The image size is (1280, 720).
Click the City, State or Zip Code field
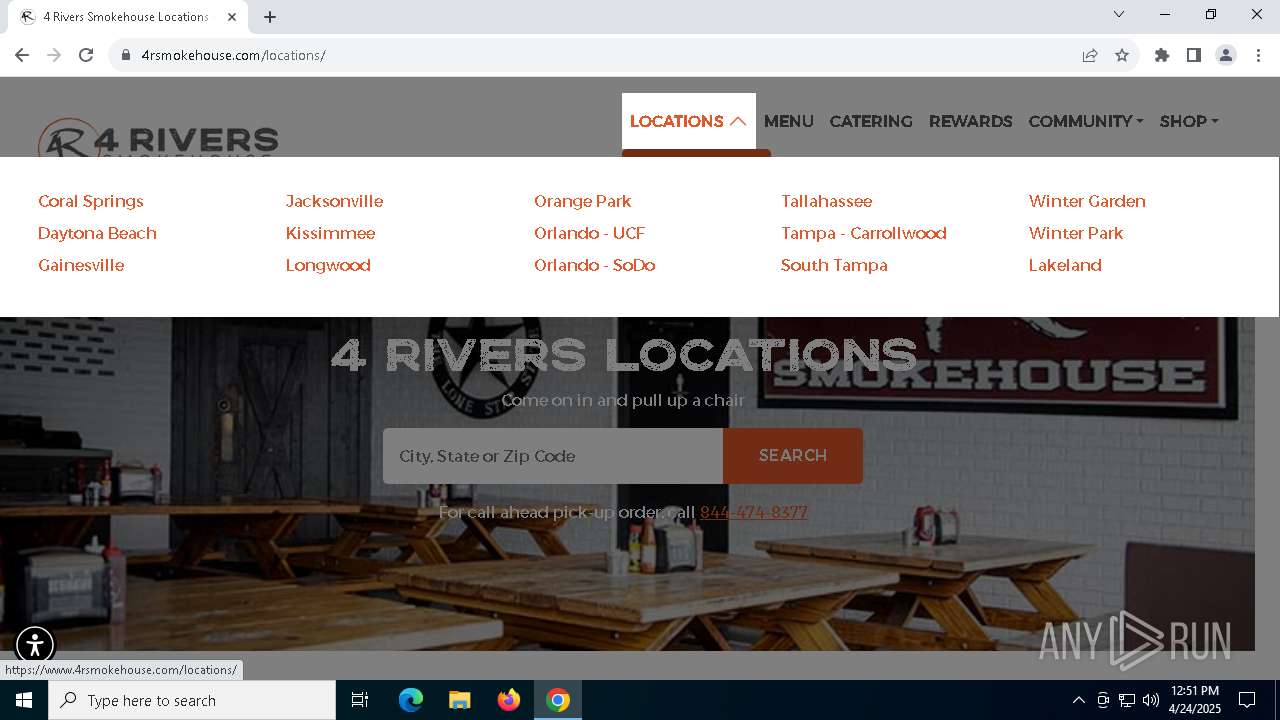tap(553, 456)
